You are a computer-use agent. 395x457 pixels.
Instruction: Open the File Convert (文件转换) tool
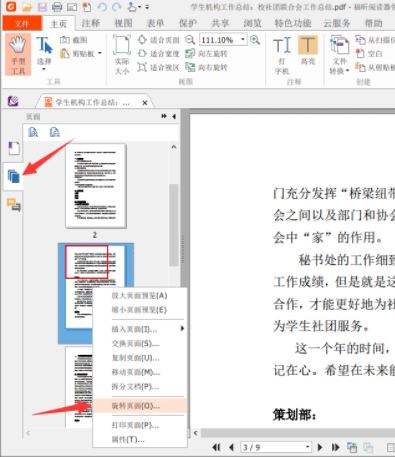tap(339, 55)
